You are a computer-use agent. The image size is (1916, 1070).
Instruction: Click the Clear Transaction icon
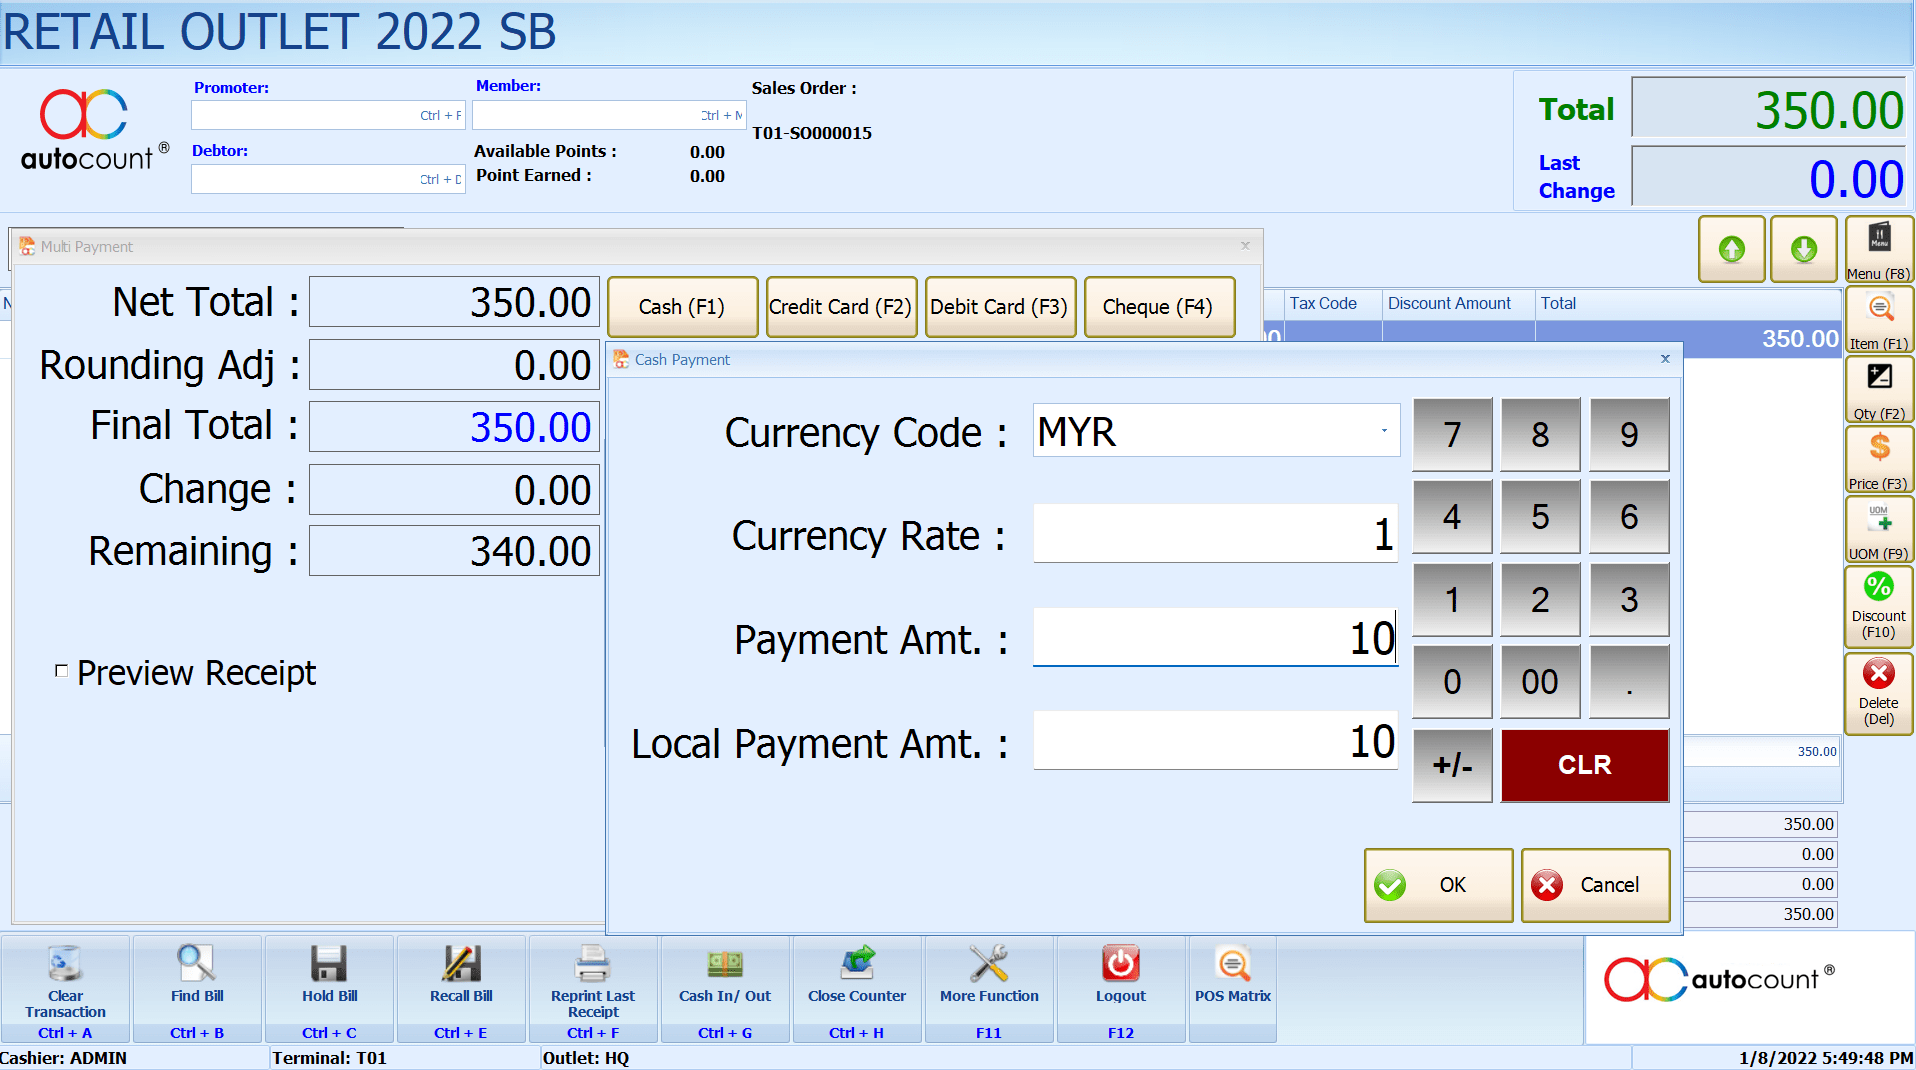coord(65,964)
